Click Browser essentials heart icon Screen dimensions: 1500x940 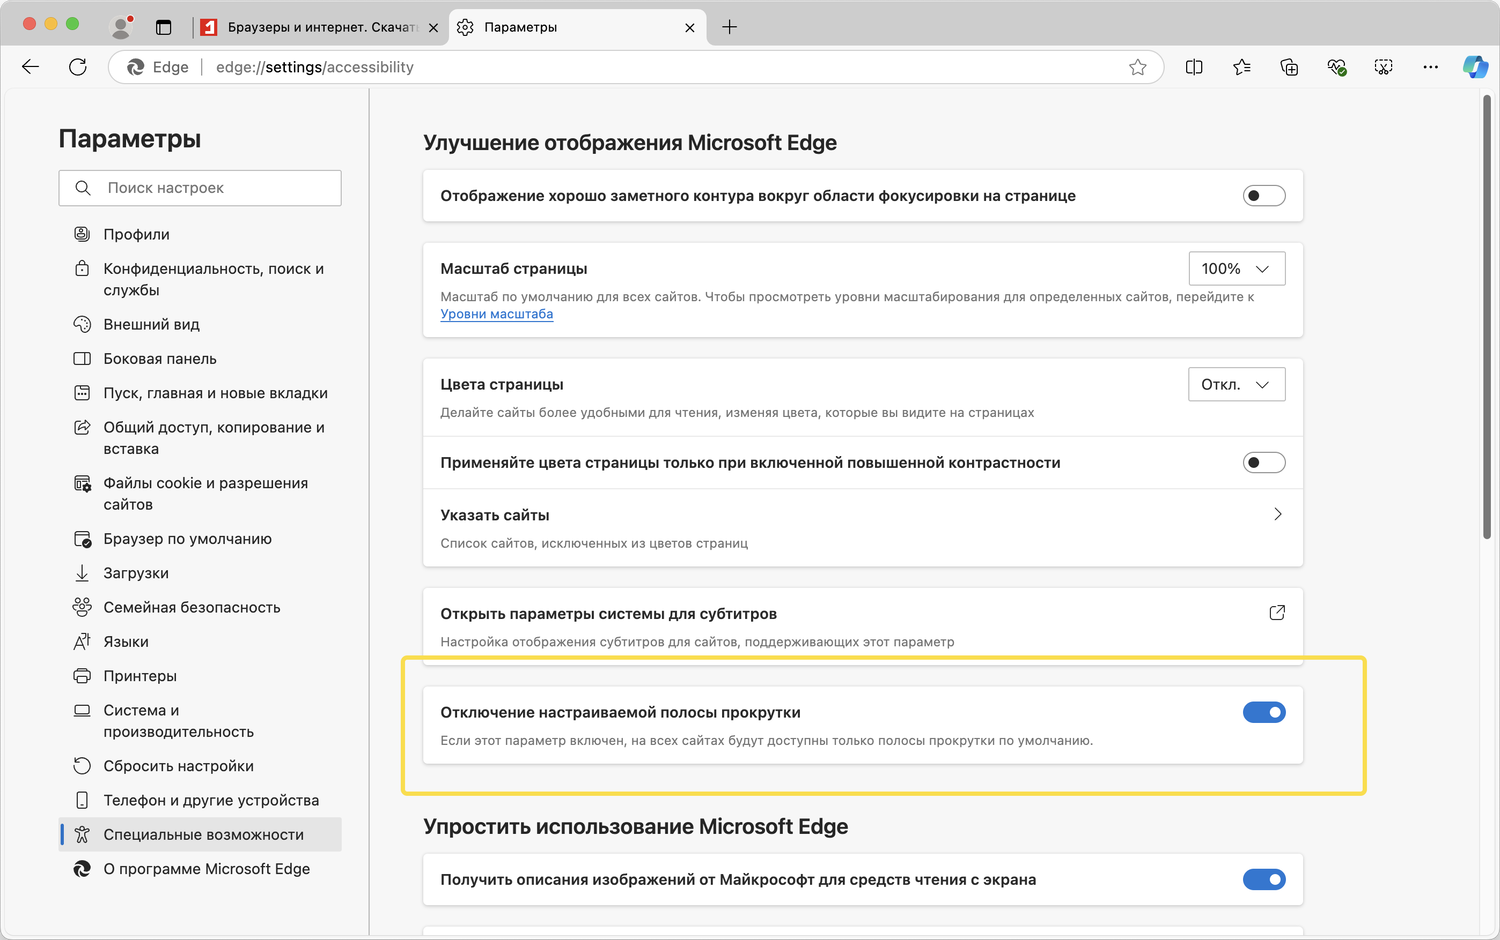tap(1336, 67)
